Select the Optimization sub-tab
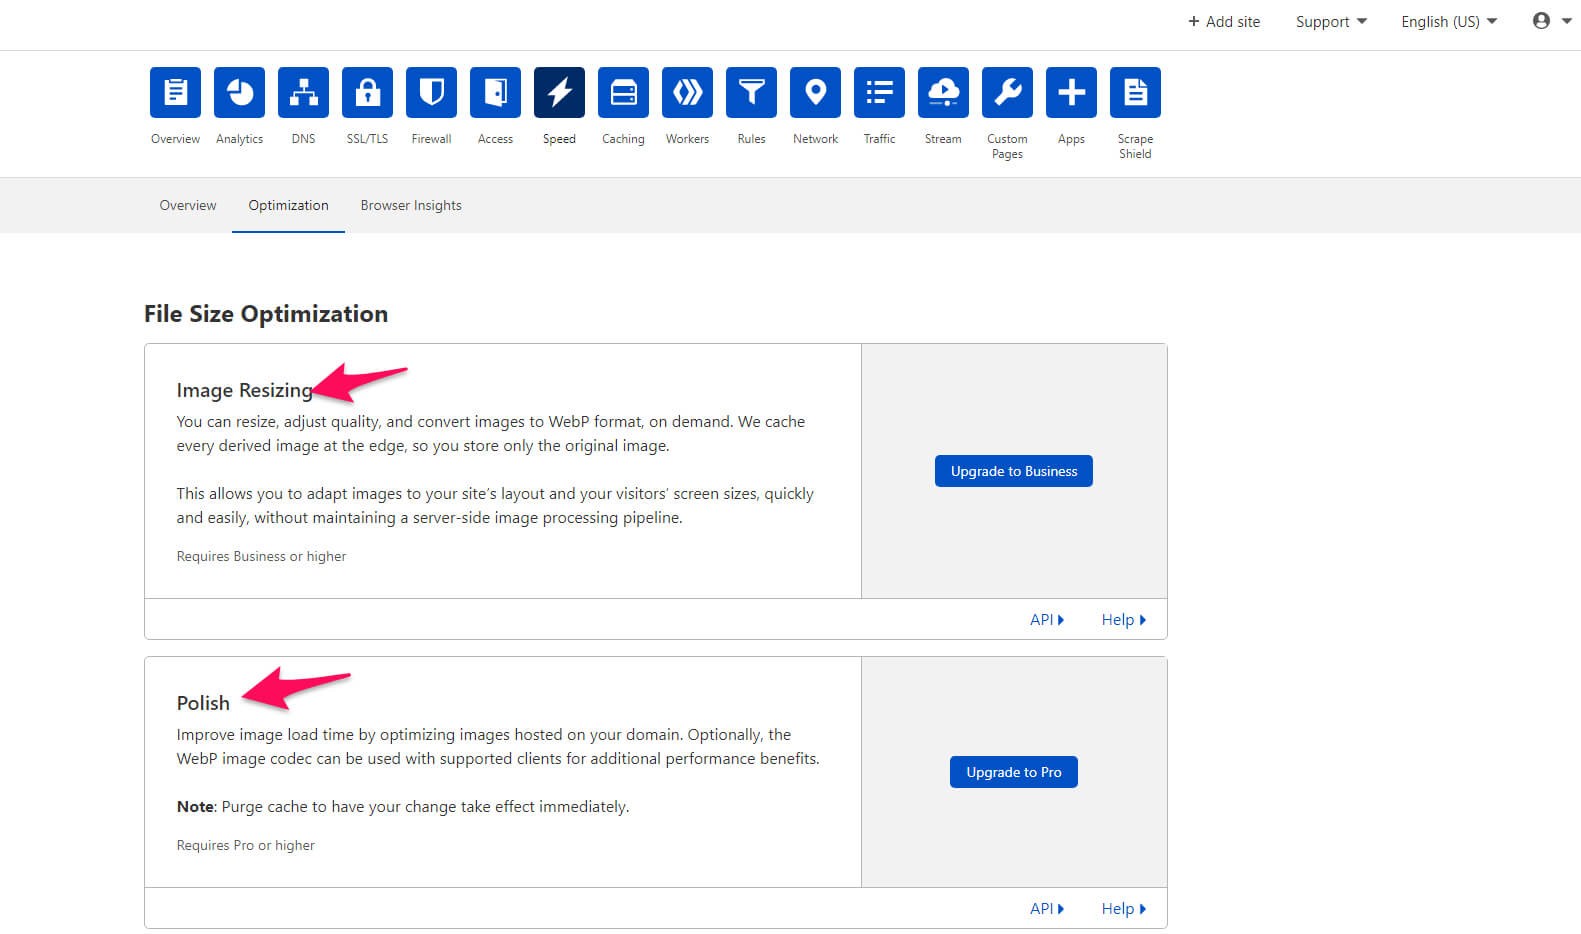 288,205
